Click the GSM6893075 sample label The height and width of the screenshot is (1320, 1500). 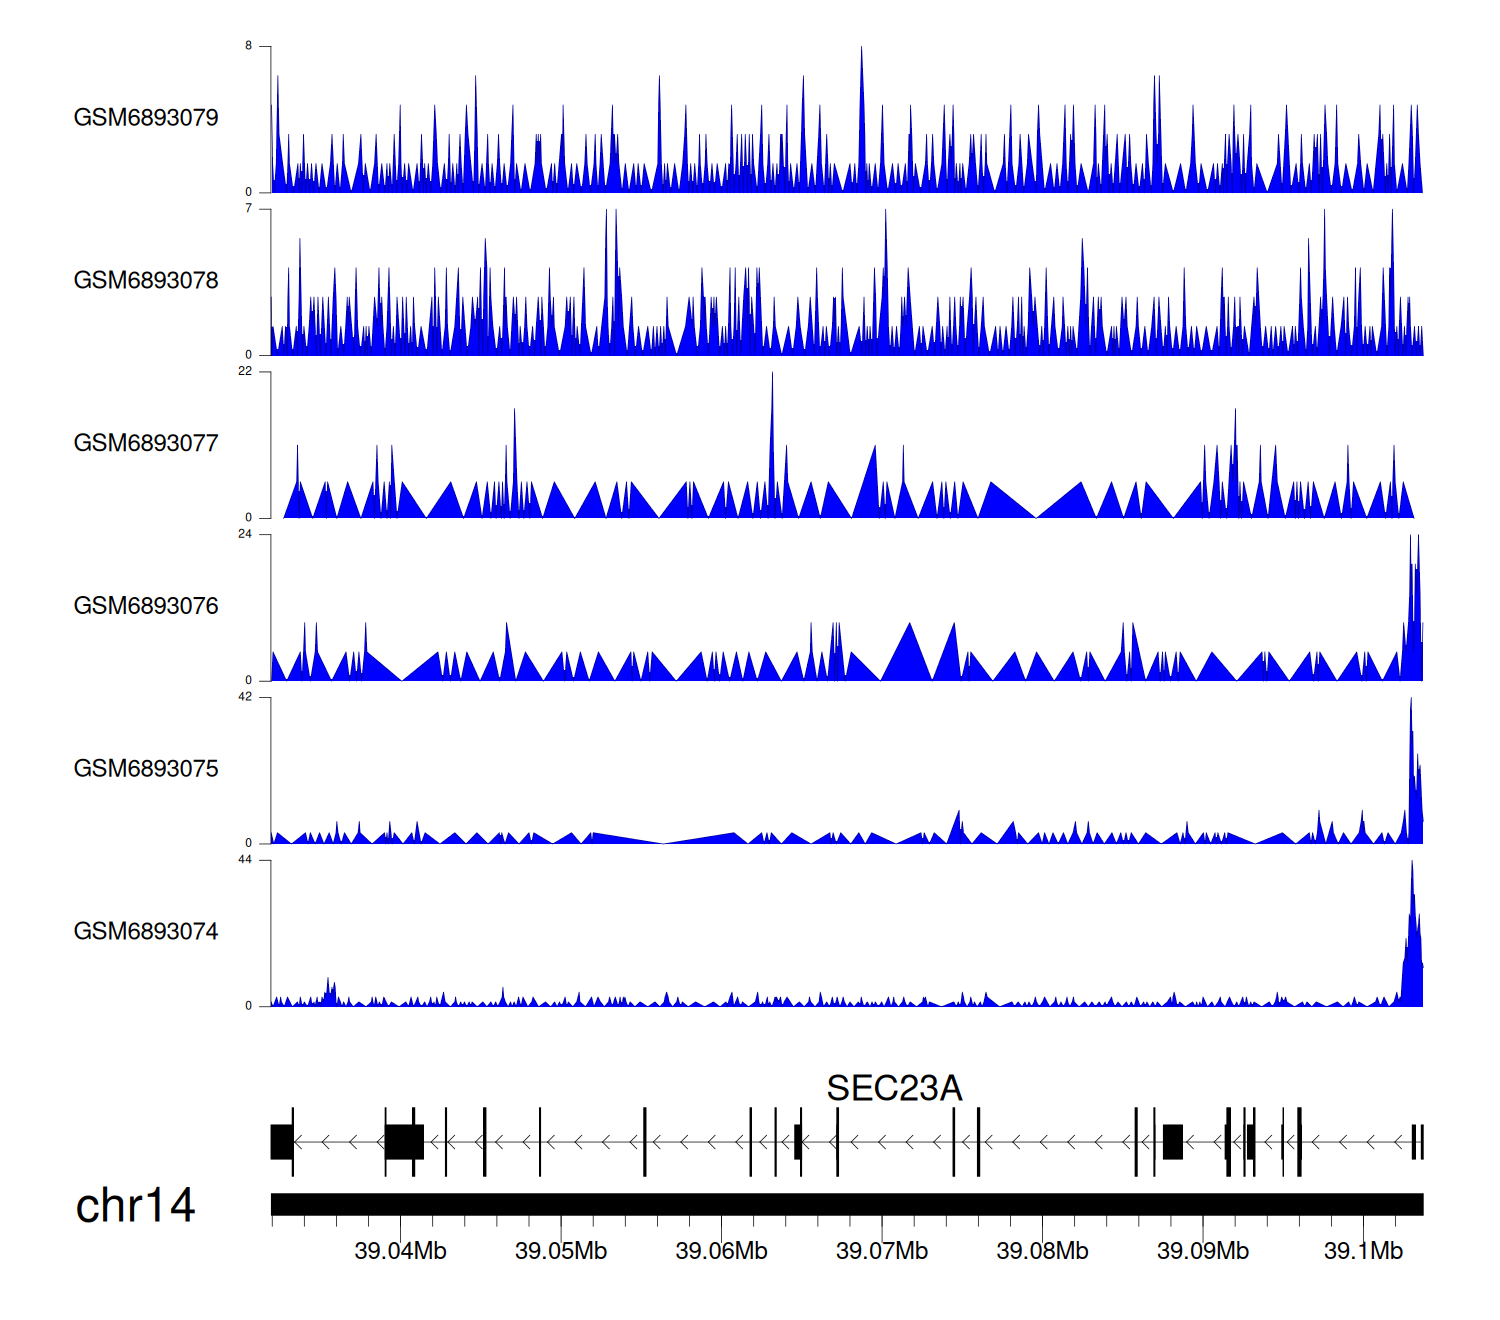click(146, 769)
